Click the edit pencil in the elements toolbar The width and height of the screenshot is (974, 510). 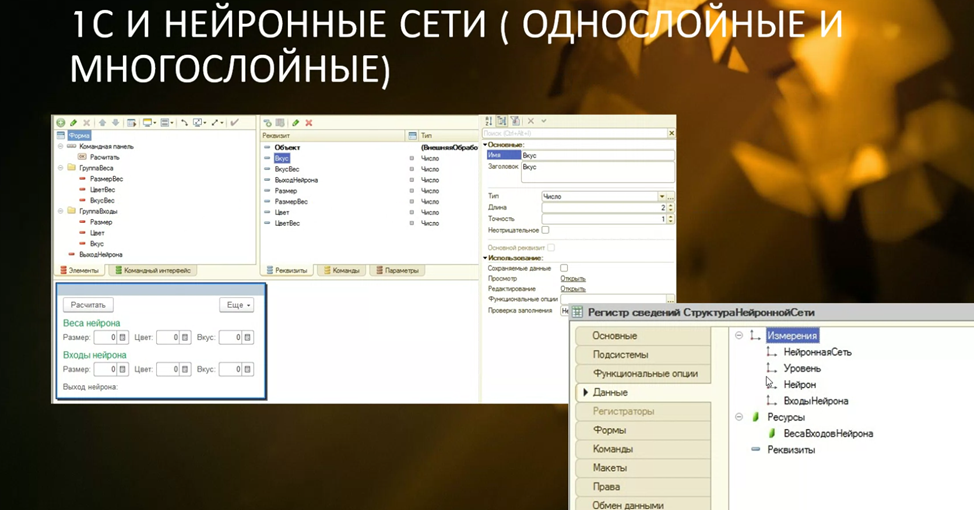tap(73, 123)
